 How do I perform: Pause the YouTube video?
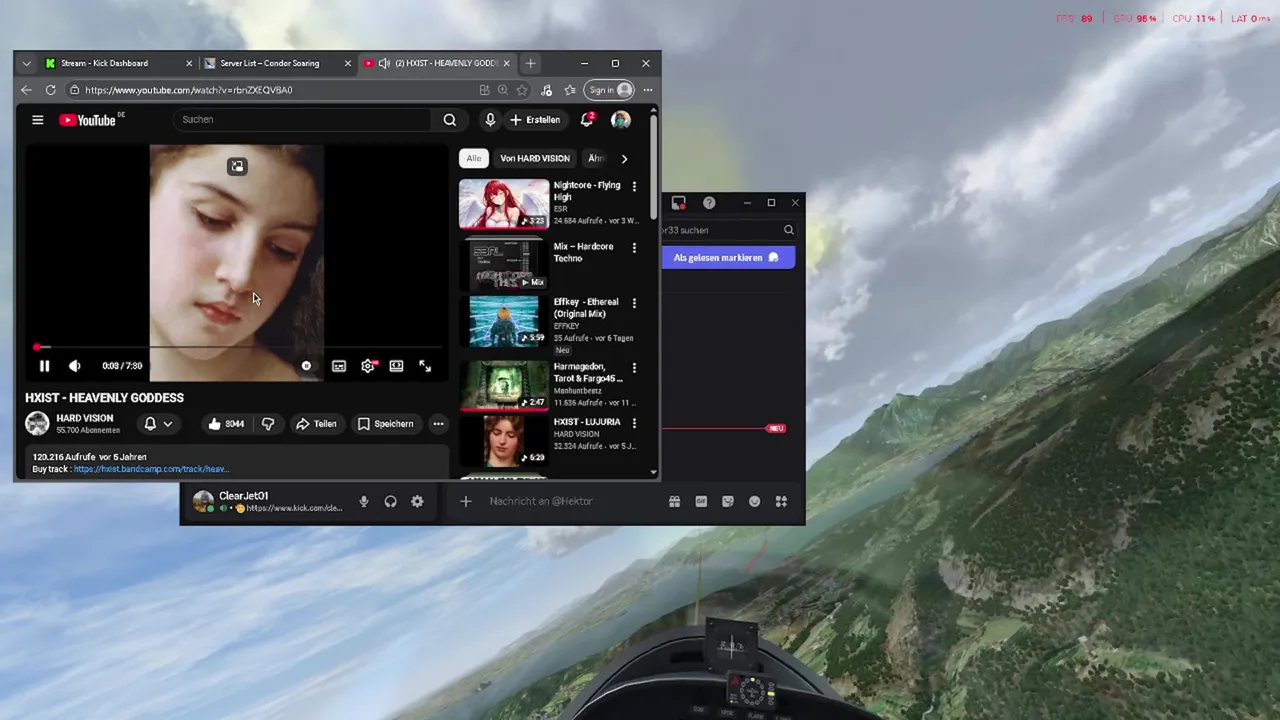pyautogui.click(x=44, y=366)
